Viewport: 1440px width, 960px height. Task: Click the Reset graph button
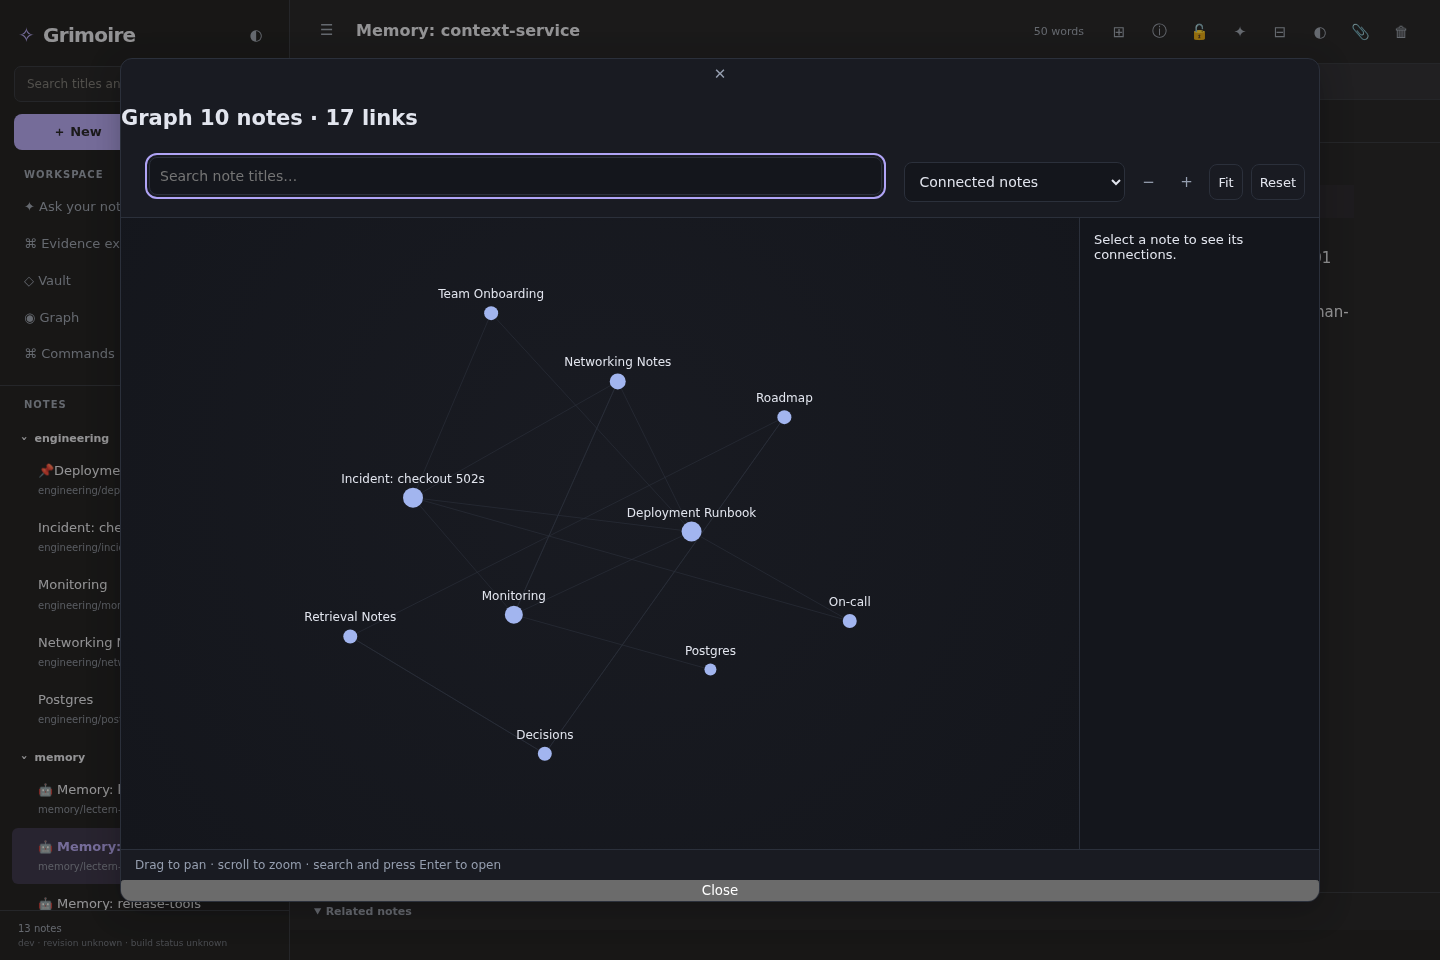(x=1278, y=182)
